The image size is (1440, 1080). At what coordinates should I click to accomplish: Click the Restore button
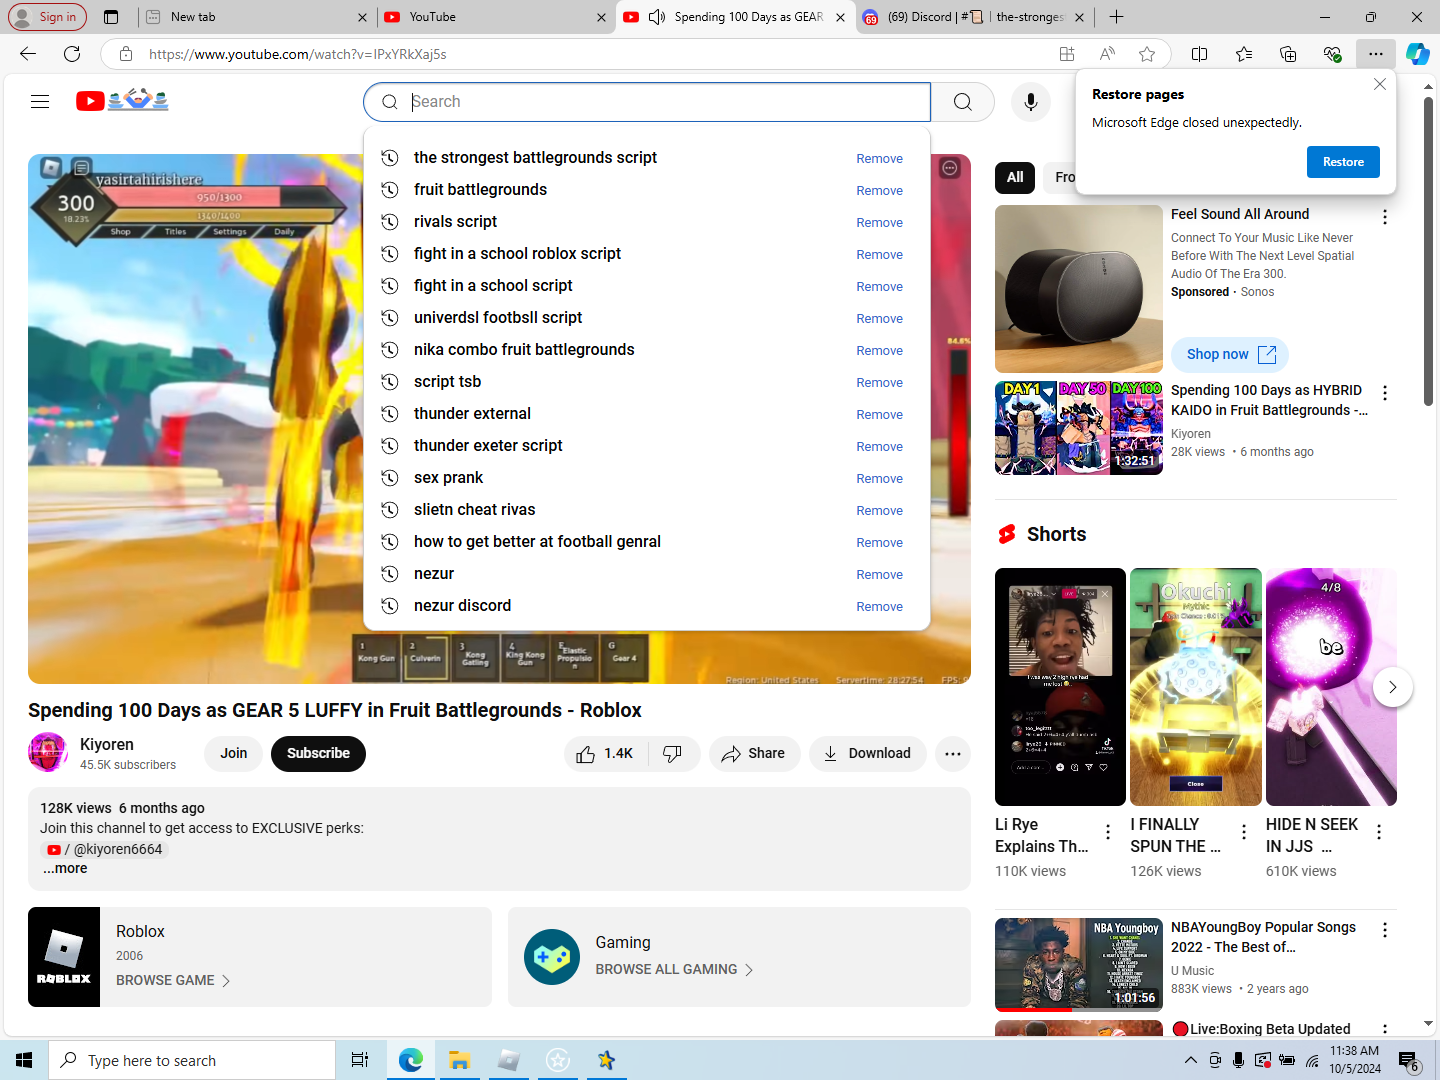coord(1343,162)
